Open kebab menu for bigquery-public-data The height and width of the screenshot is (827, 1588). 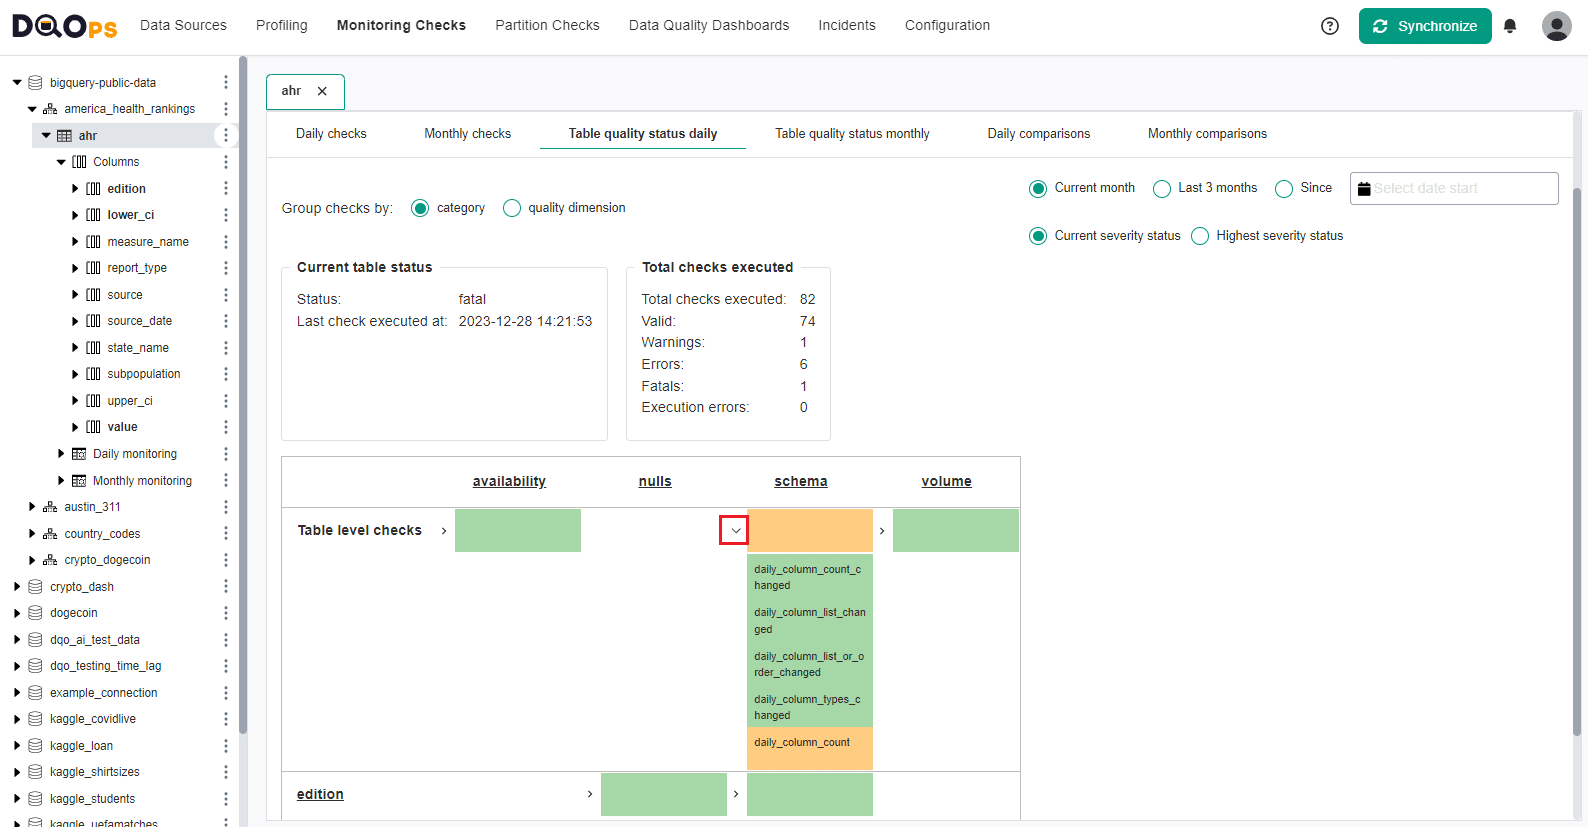[x=226, y=82]
